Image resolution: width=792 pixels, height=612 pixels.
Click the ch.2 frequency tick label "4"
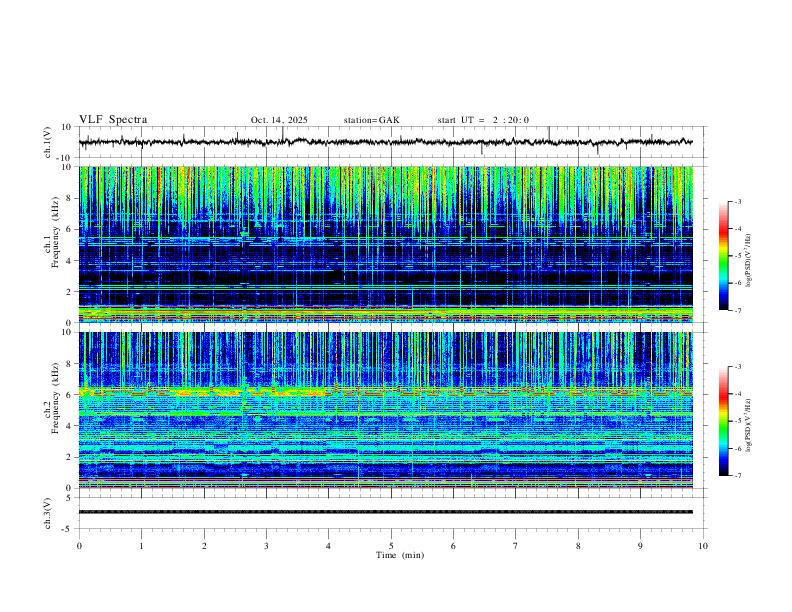pyautogui.click(x=70, y=426)
